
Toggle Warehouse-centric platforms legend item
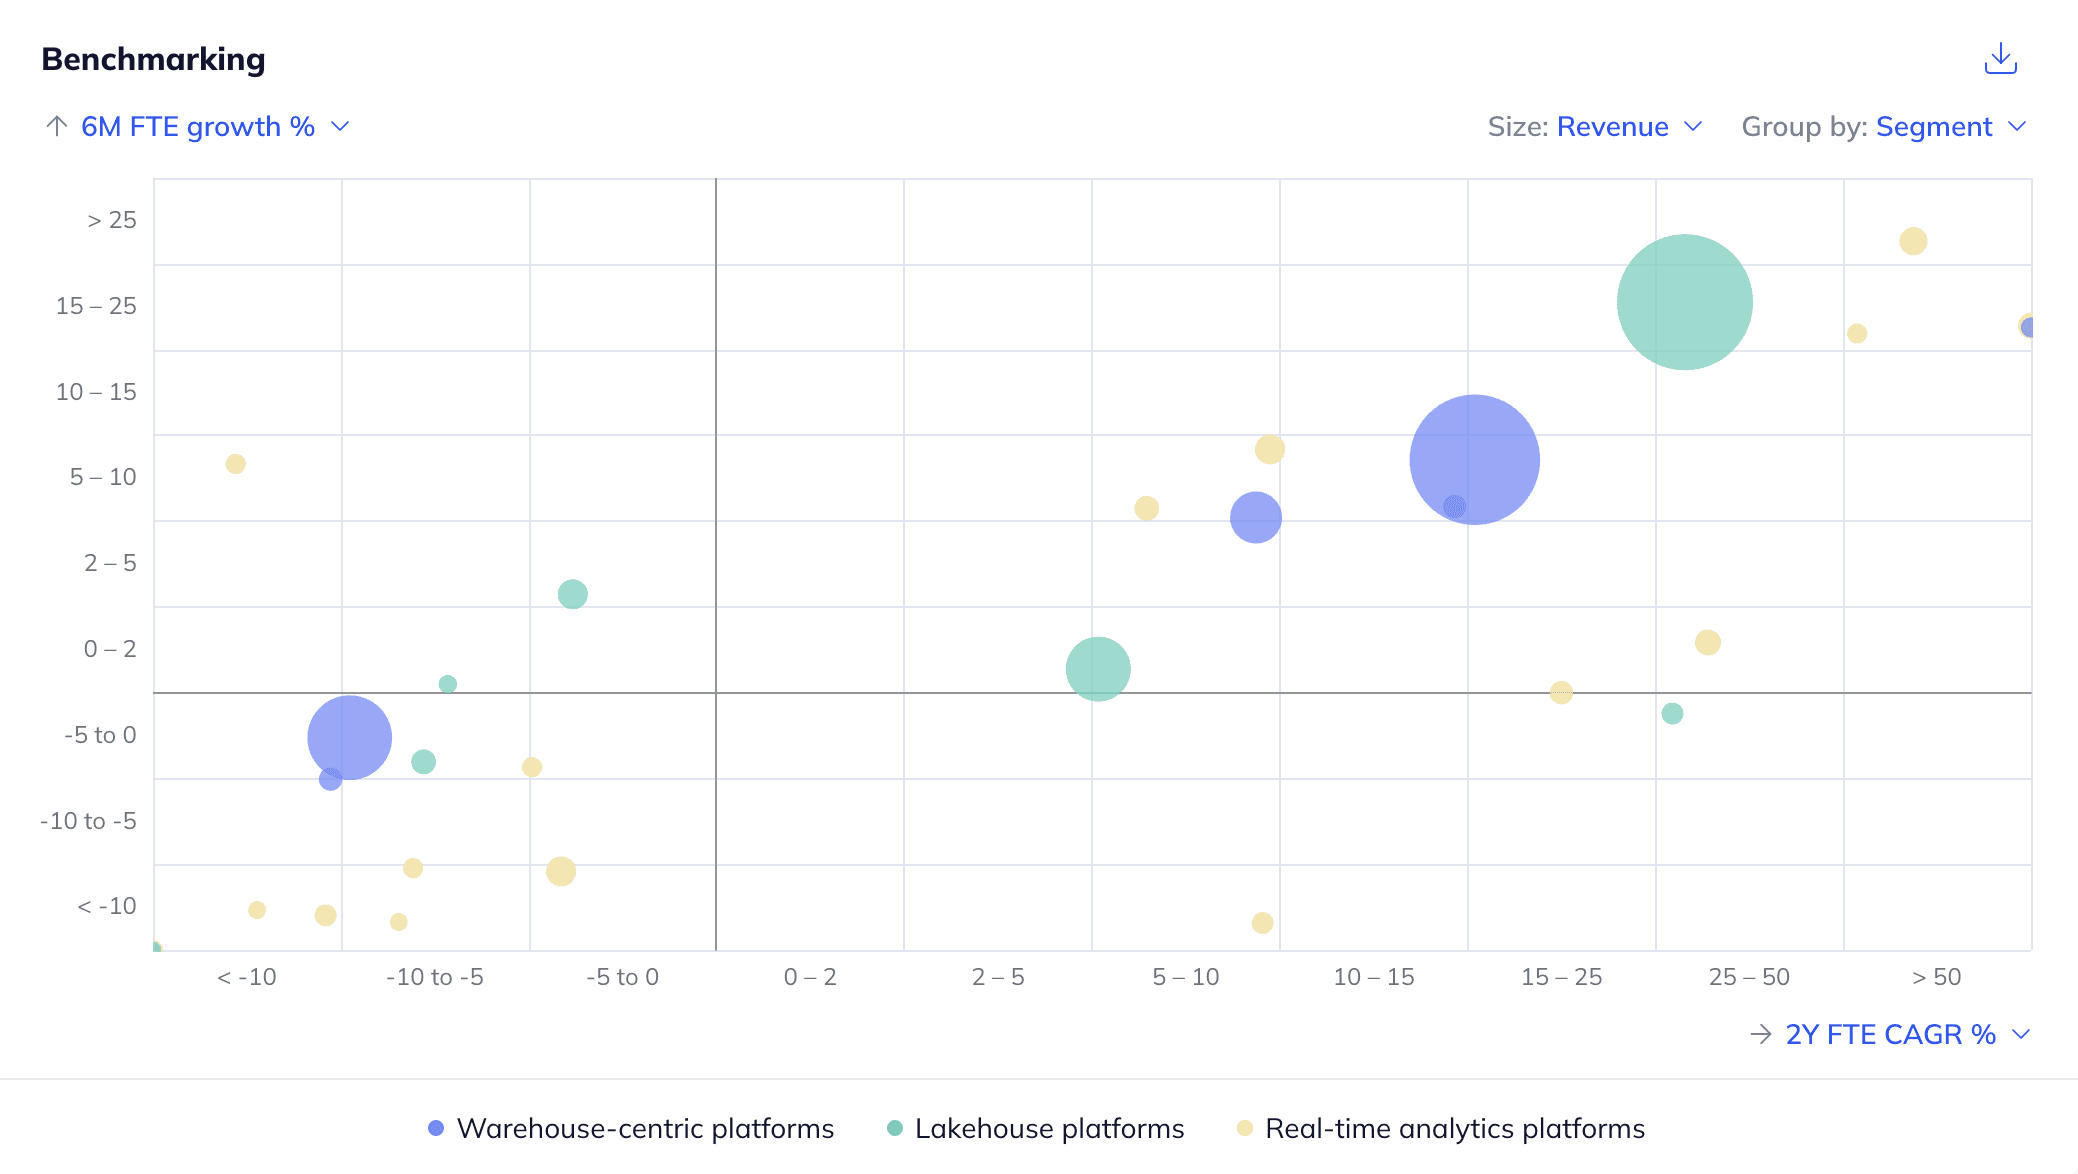click(645, 1128)
